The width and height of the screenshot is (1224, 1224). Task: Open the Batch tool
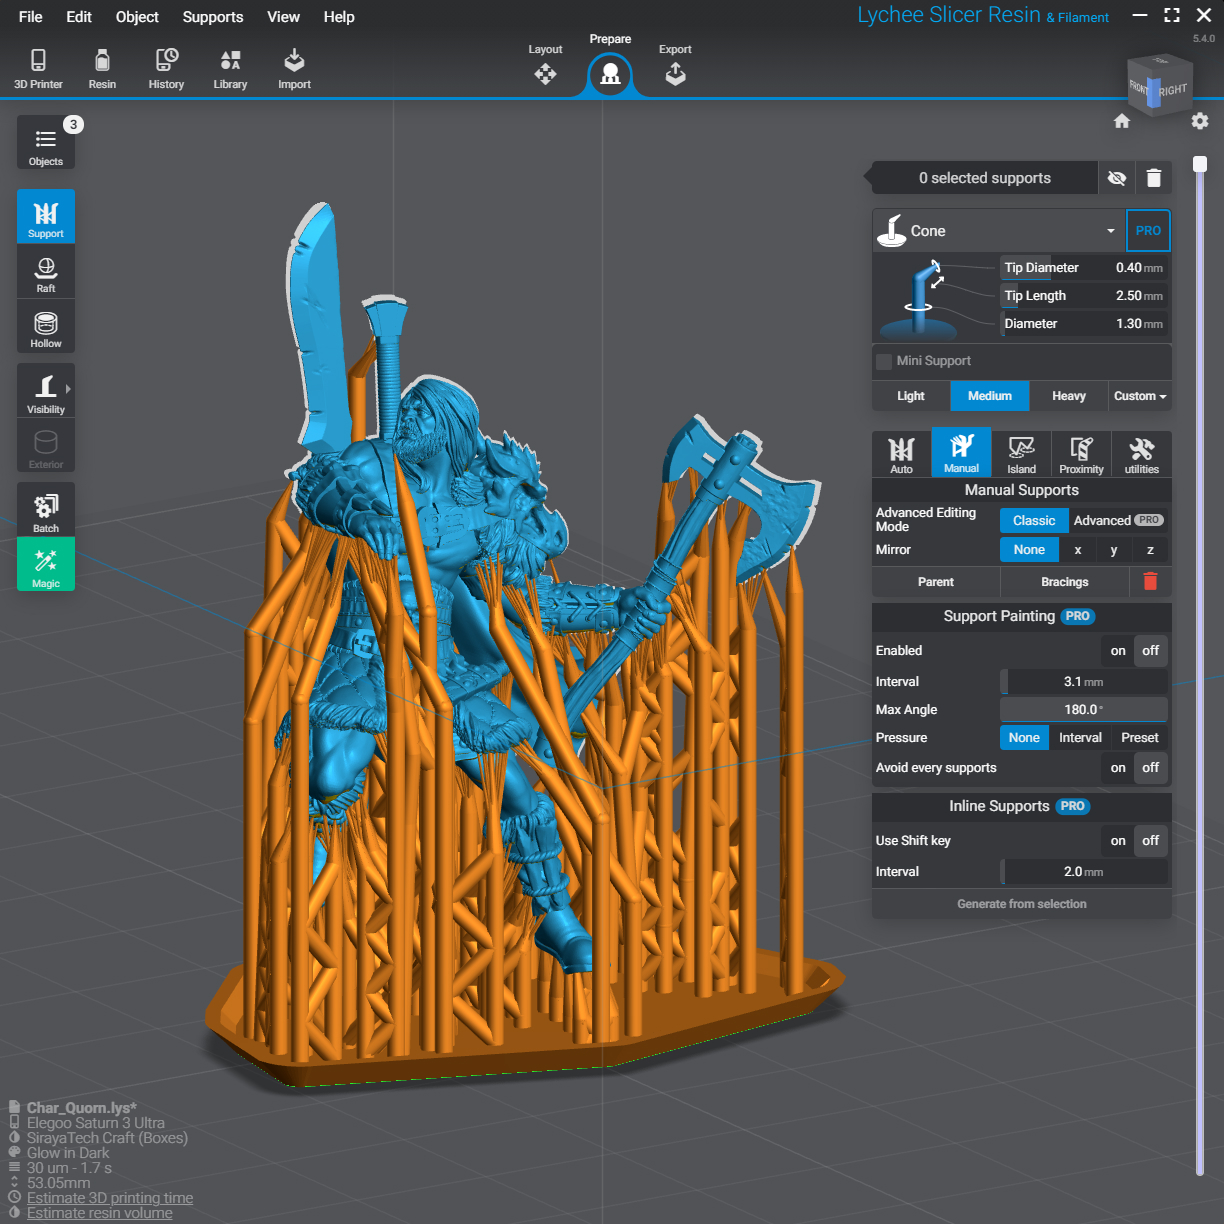click(x=46, y=511)
